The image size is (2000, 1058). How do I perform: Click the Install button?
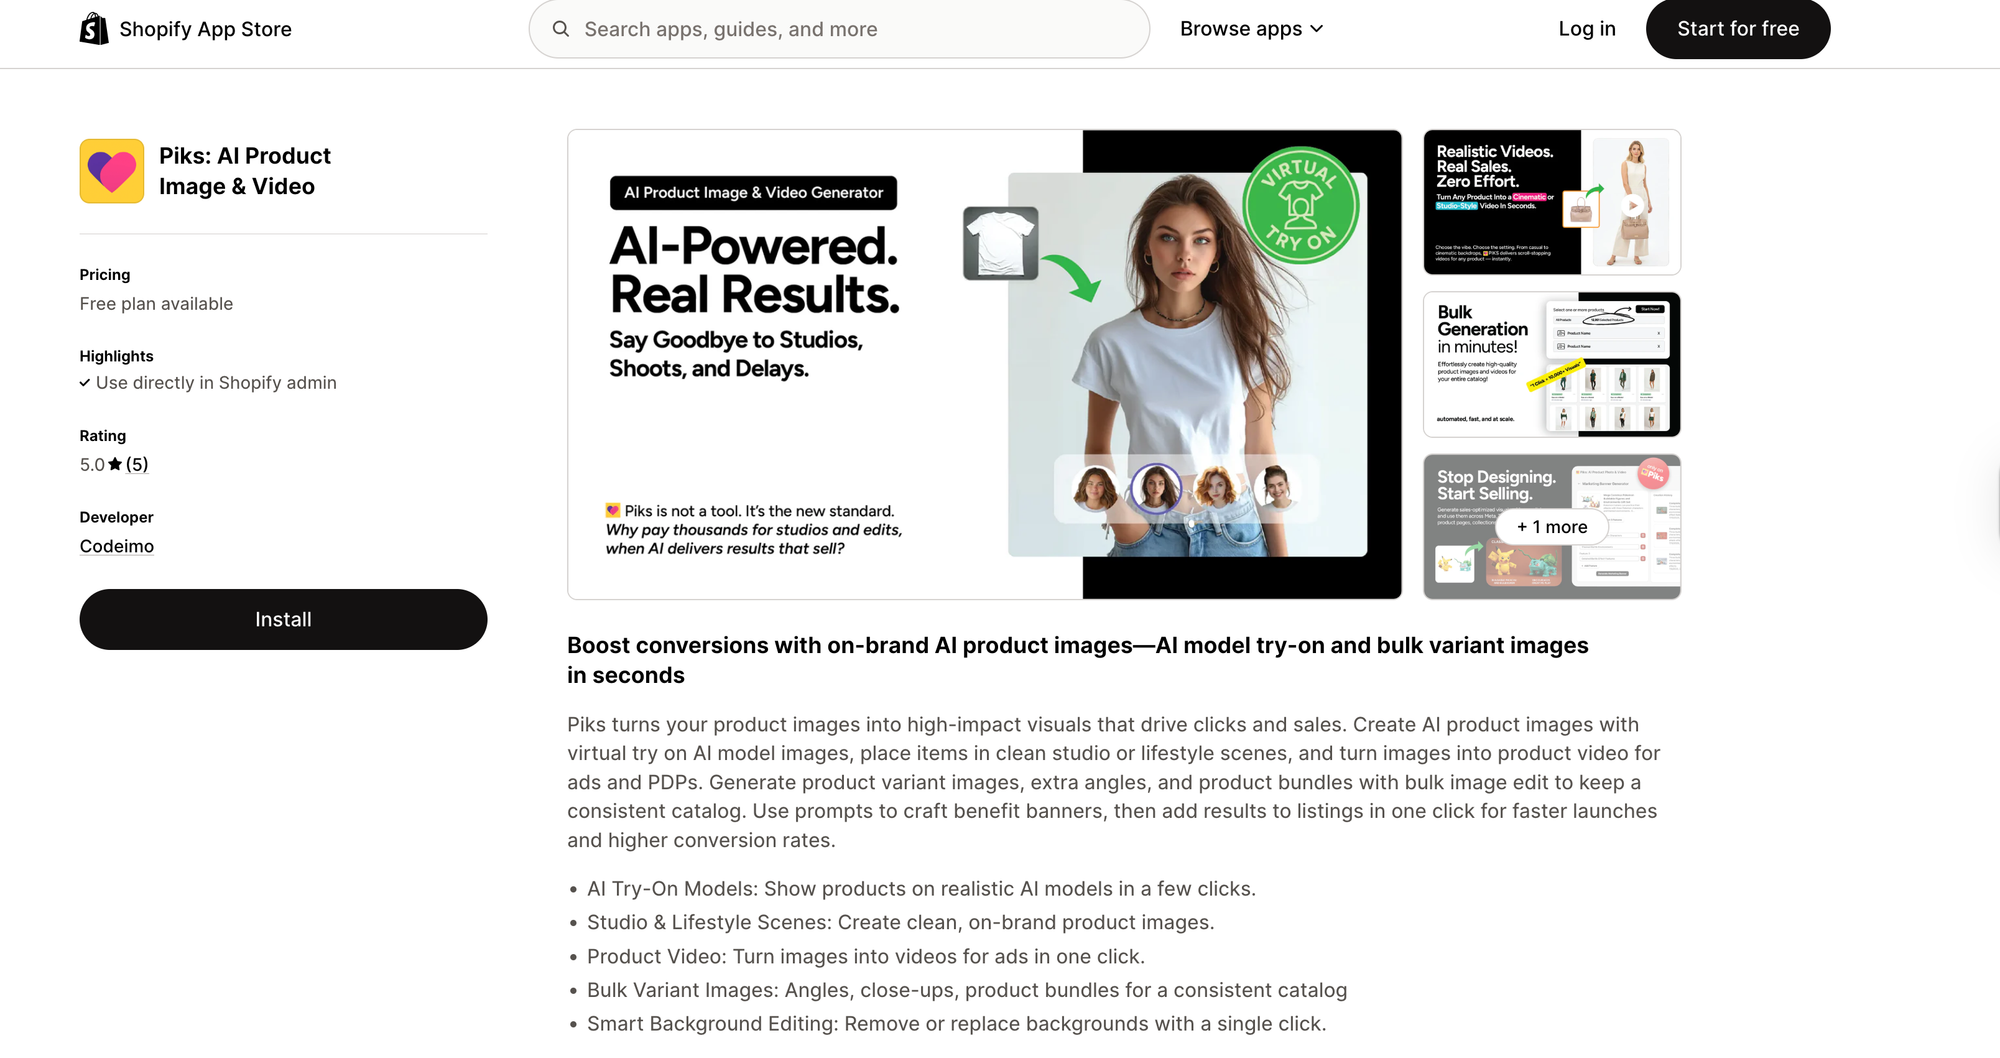pos(283,619)
